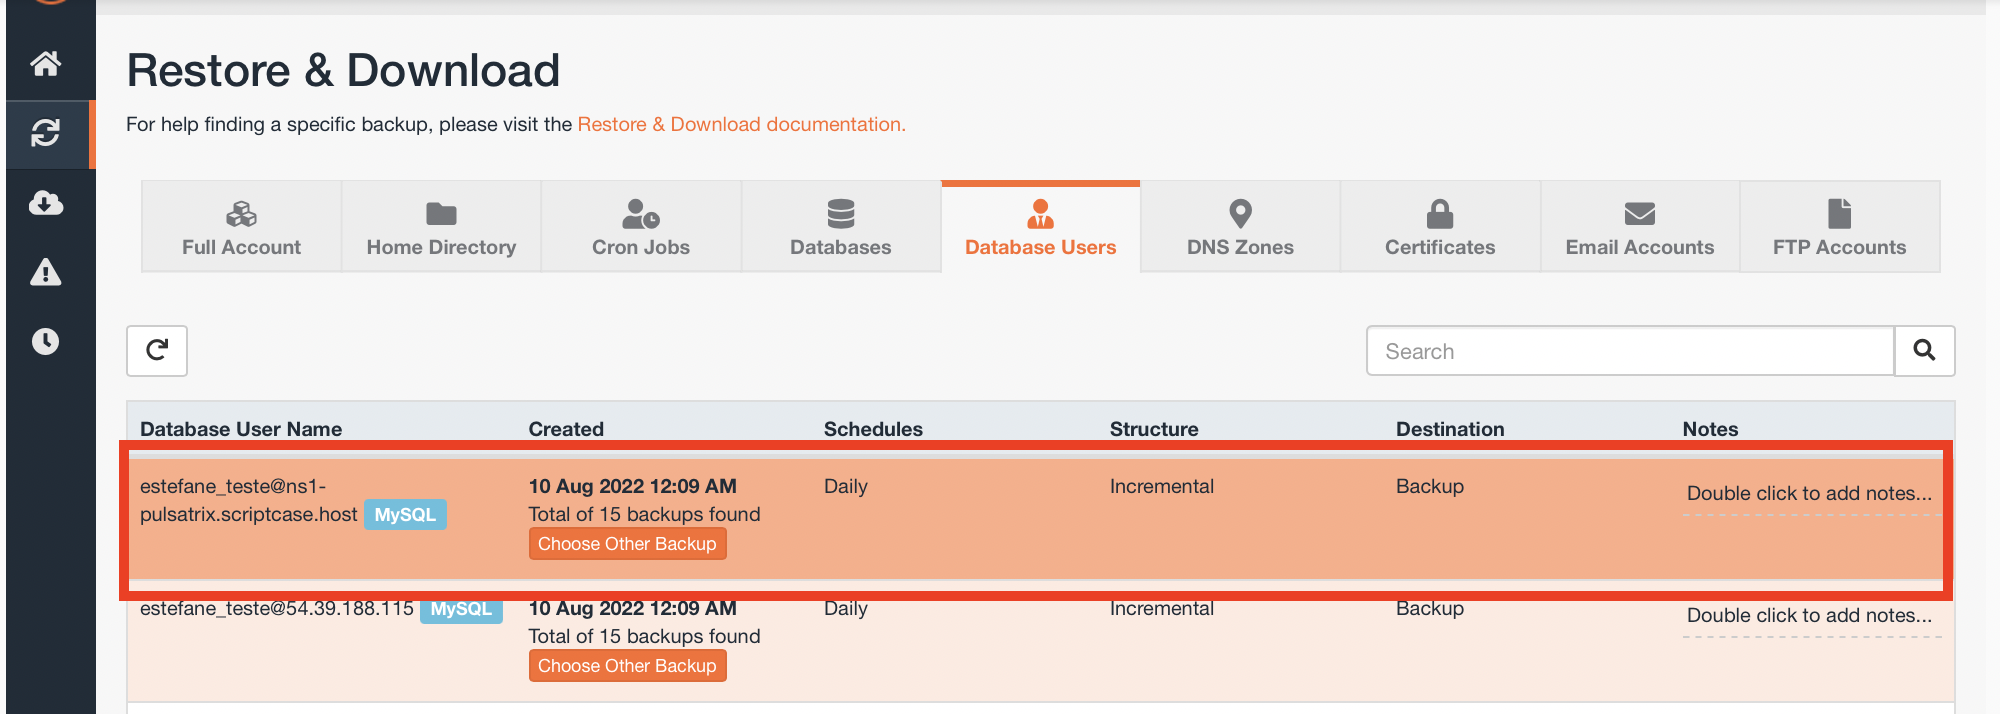Click Choose Other Backup for estefane_teste@54.39.188.115
The image size is (2000, 714).
(x=627, y=666)
